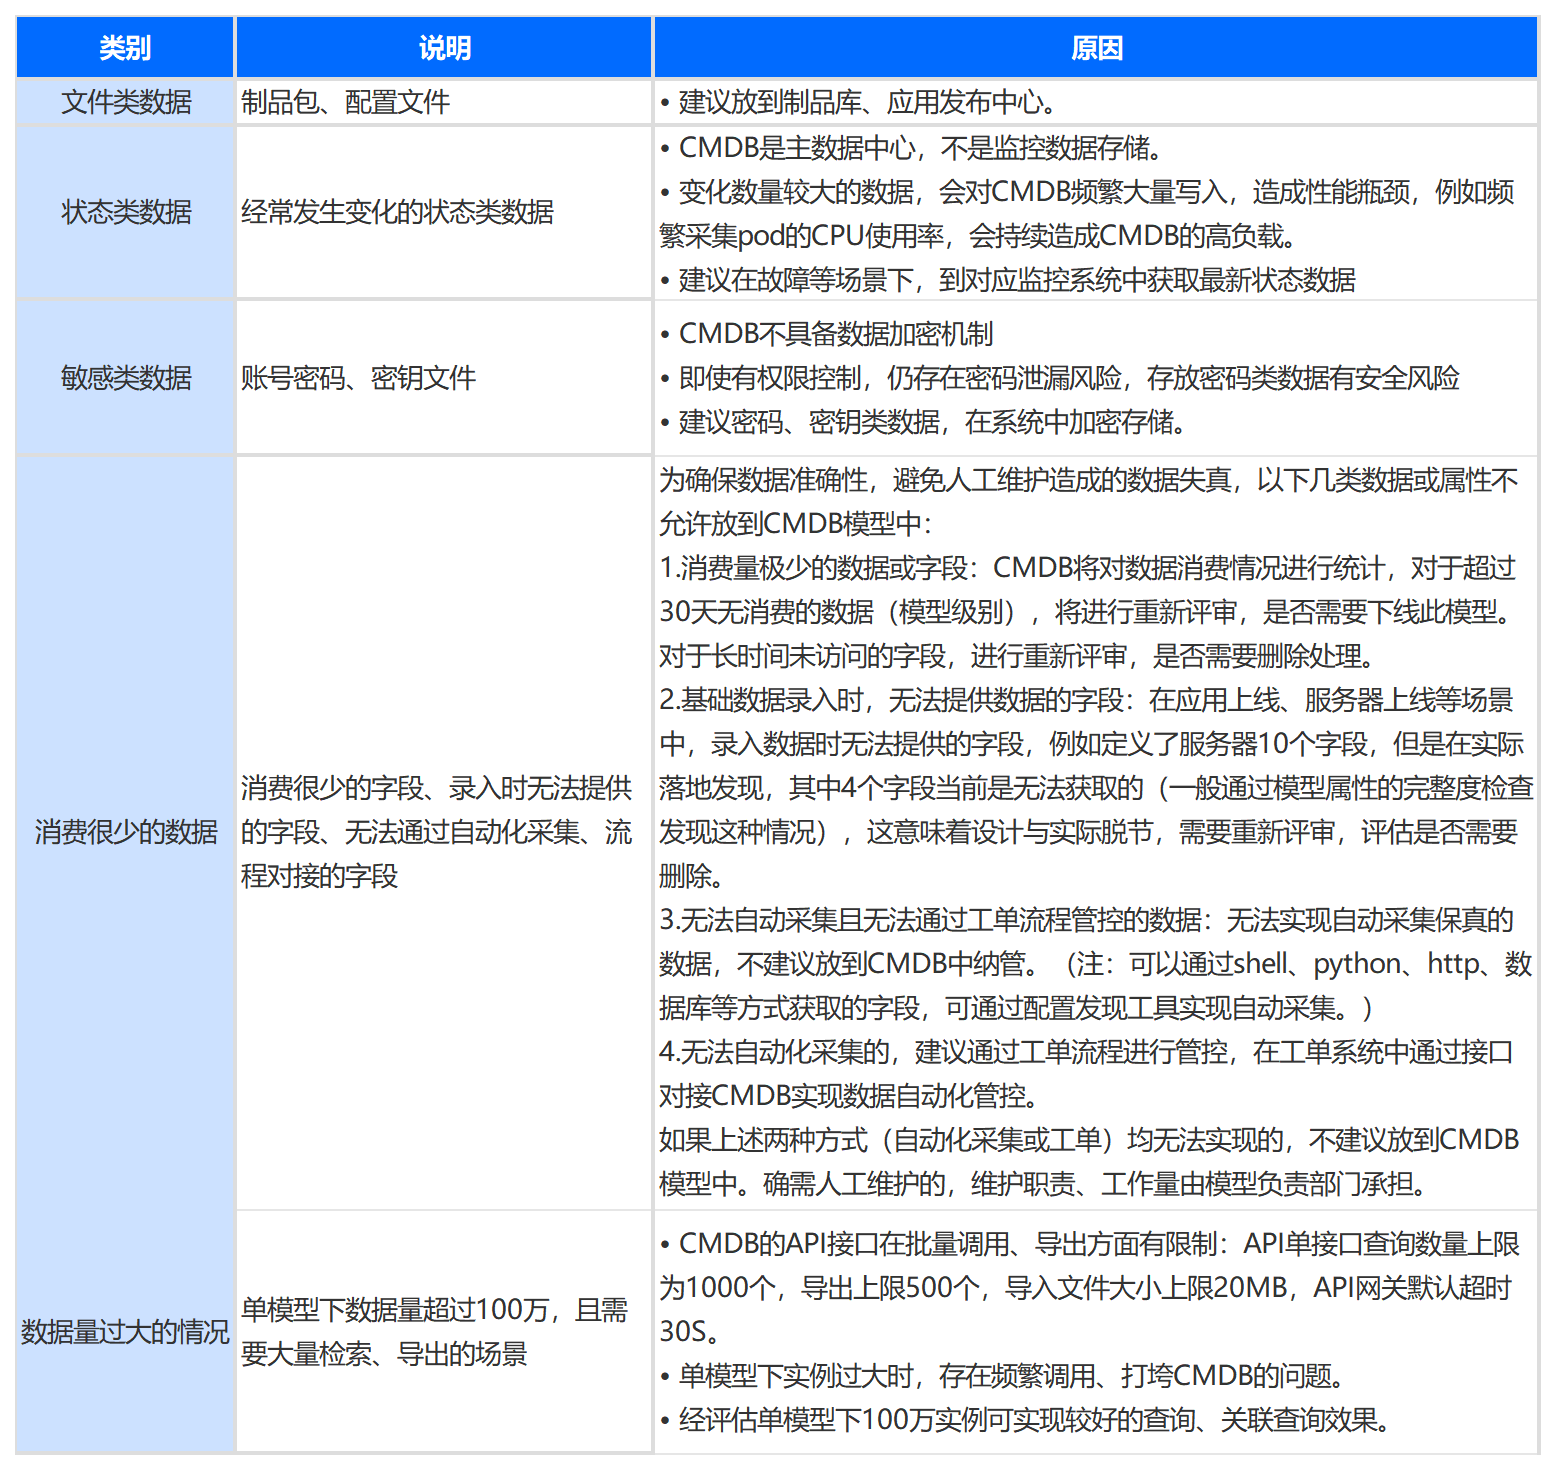The image size is (1556, 1470).
Task: Click the line 即使有权限控制，仍存在密码泄漏风险
Action: tap(1060, 378)
